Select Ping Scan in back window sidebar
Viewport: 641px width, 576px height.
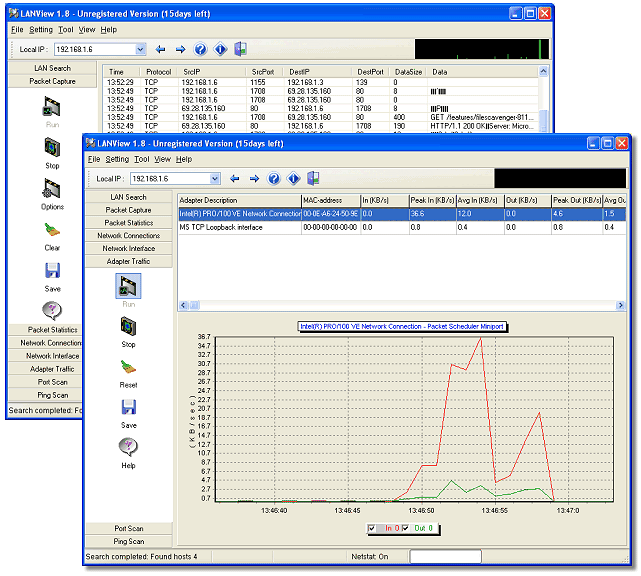[46, 395]
